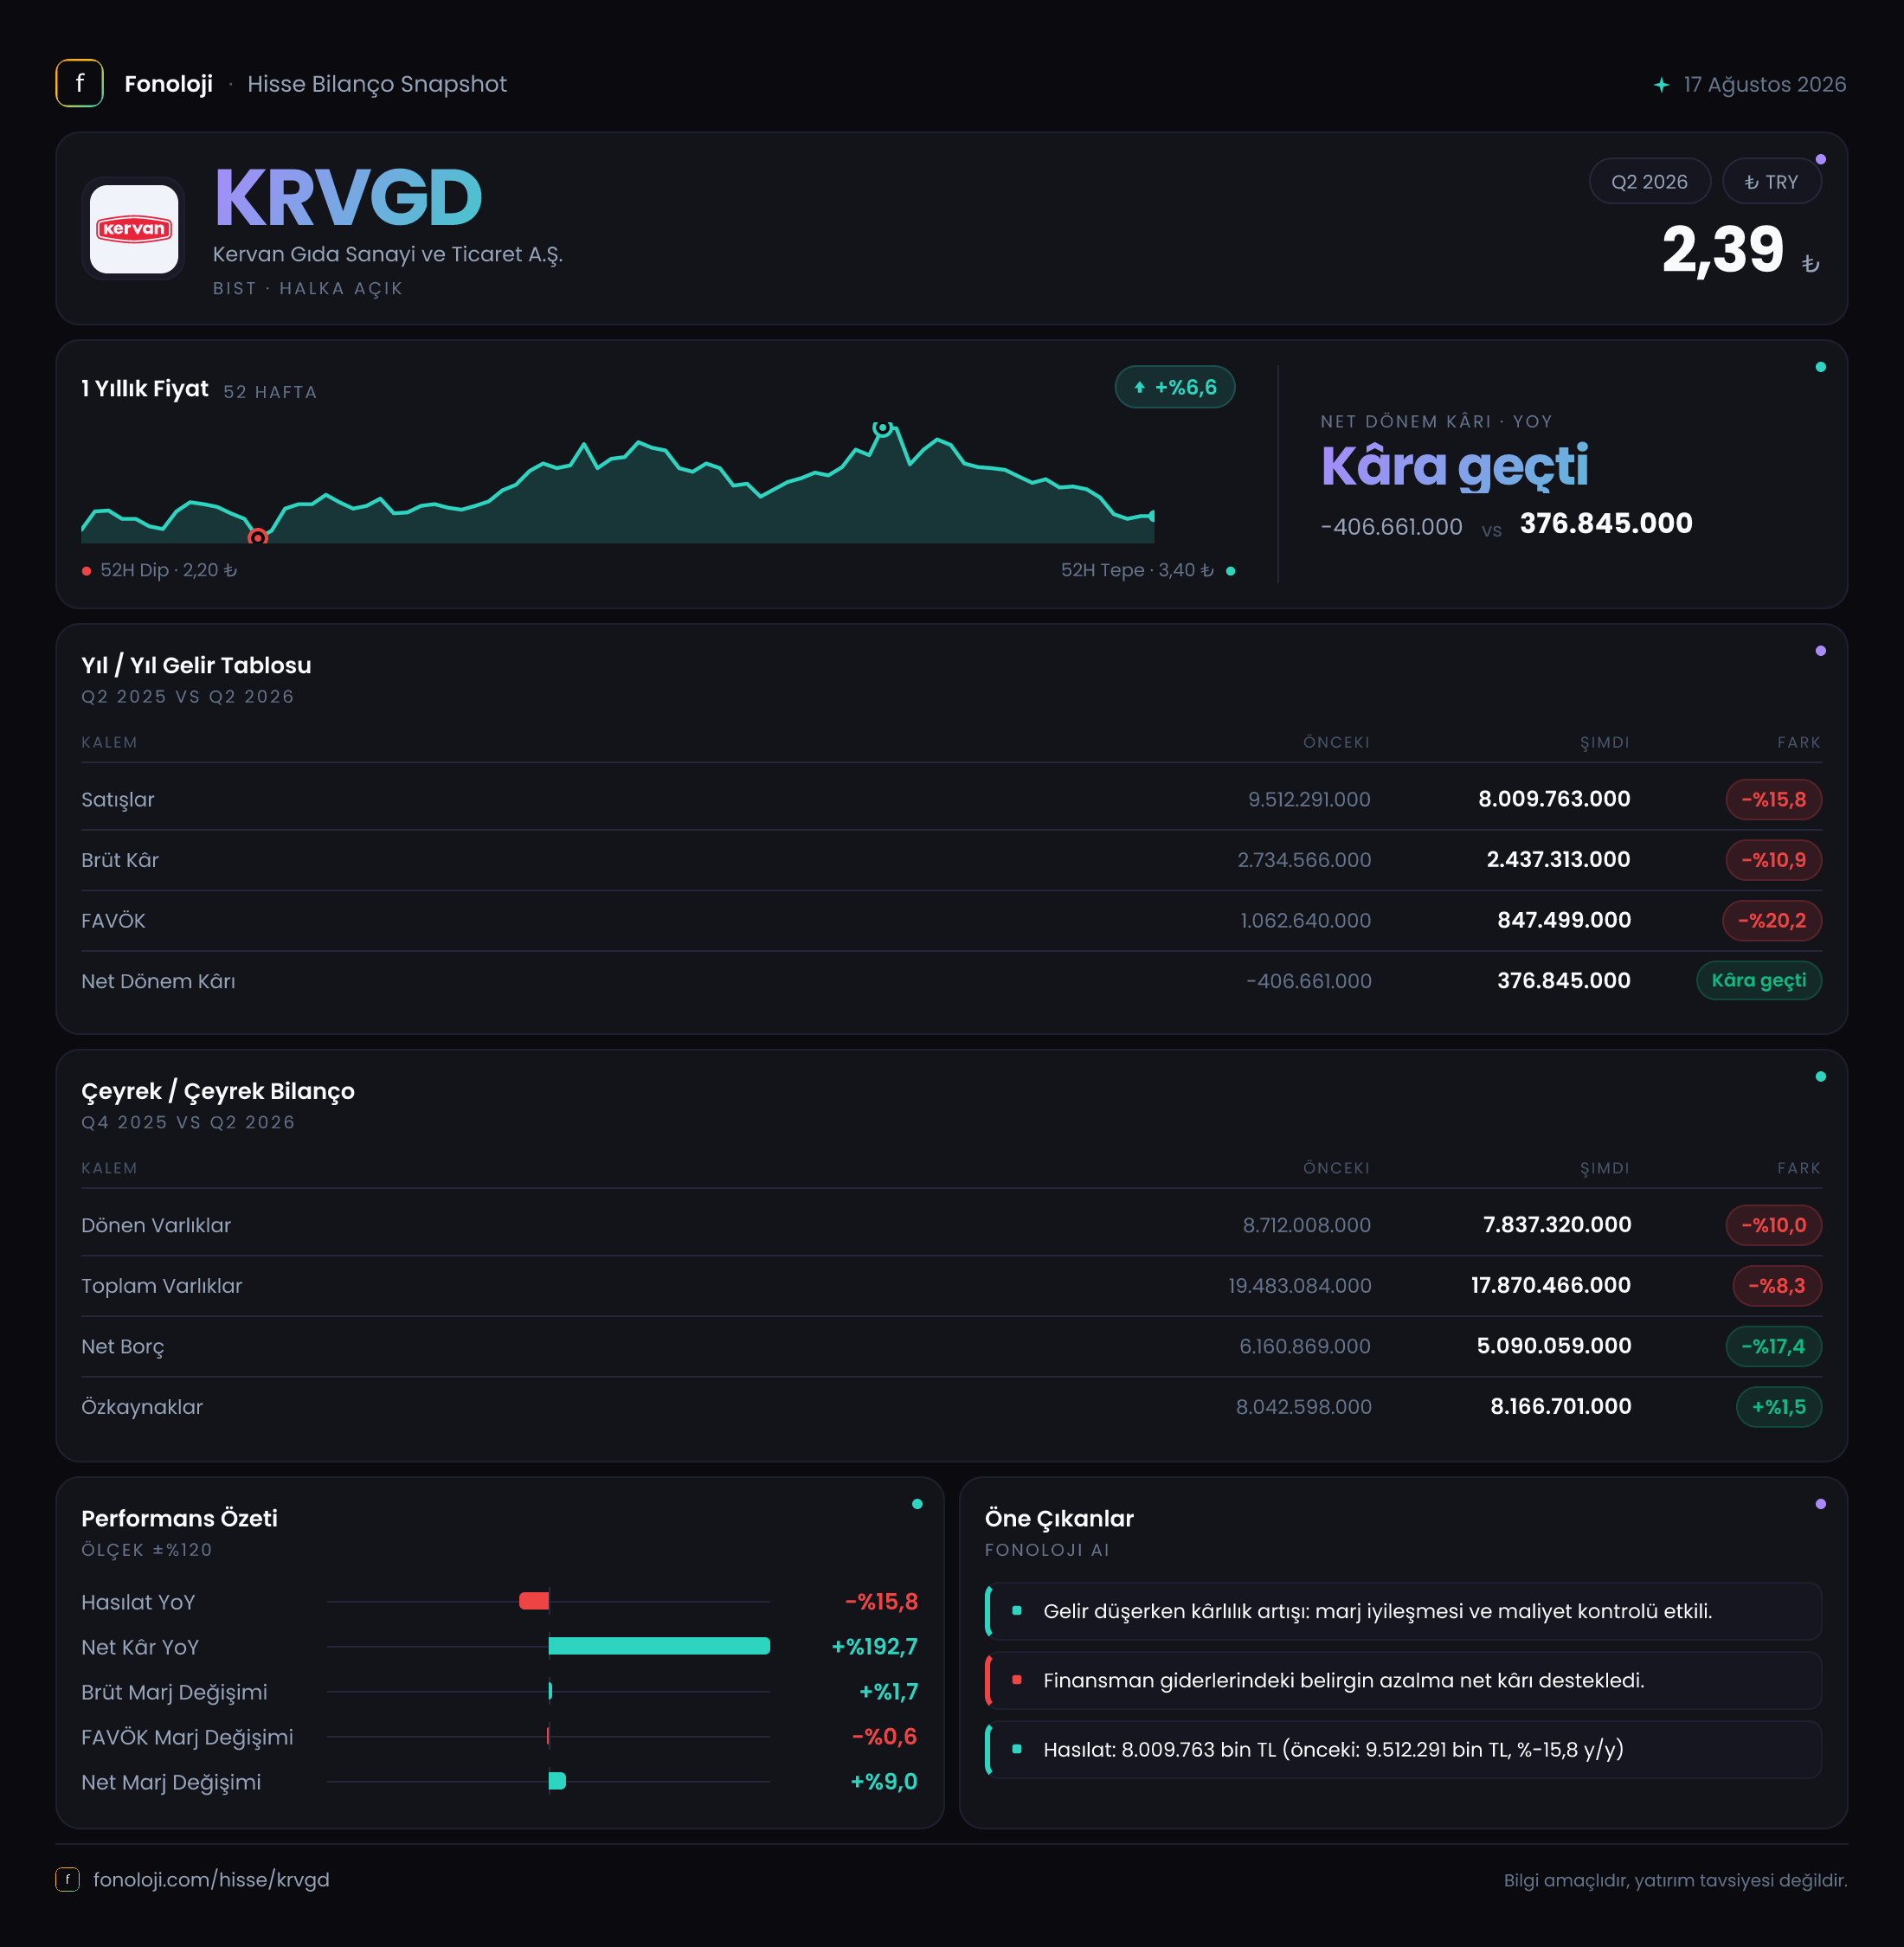Click the 52-week high marker on chart
Viewport: 1904px width, 1947px height.
pos(882,428)
